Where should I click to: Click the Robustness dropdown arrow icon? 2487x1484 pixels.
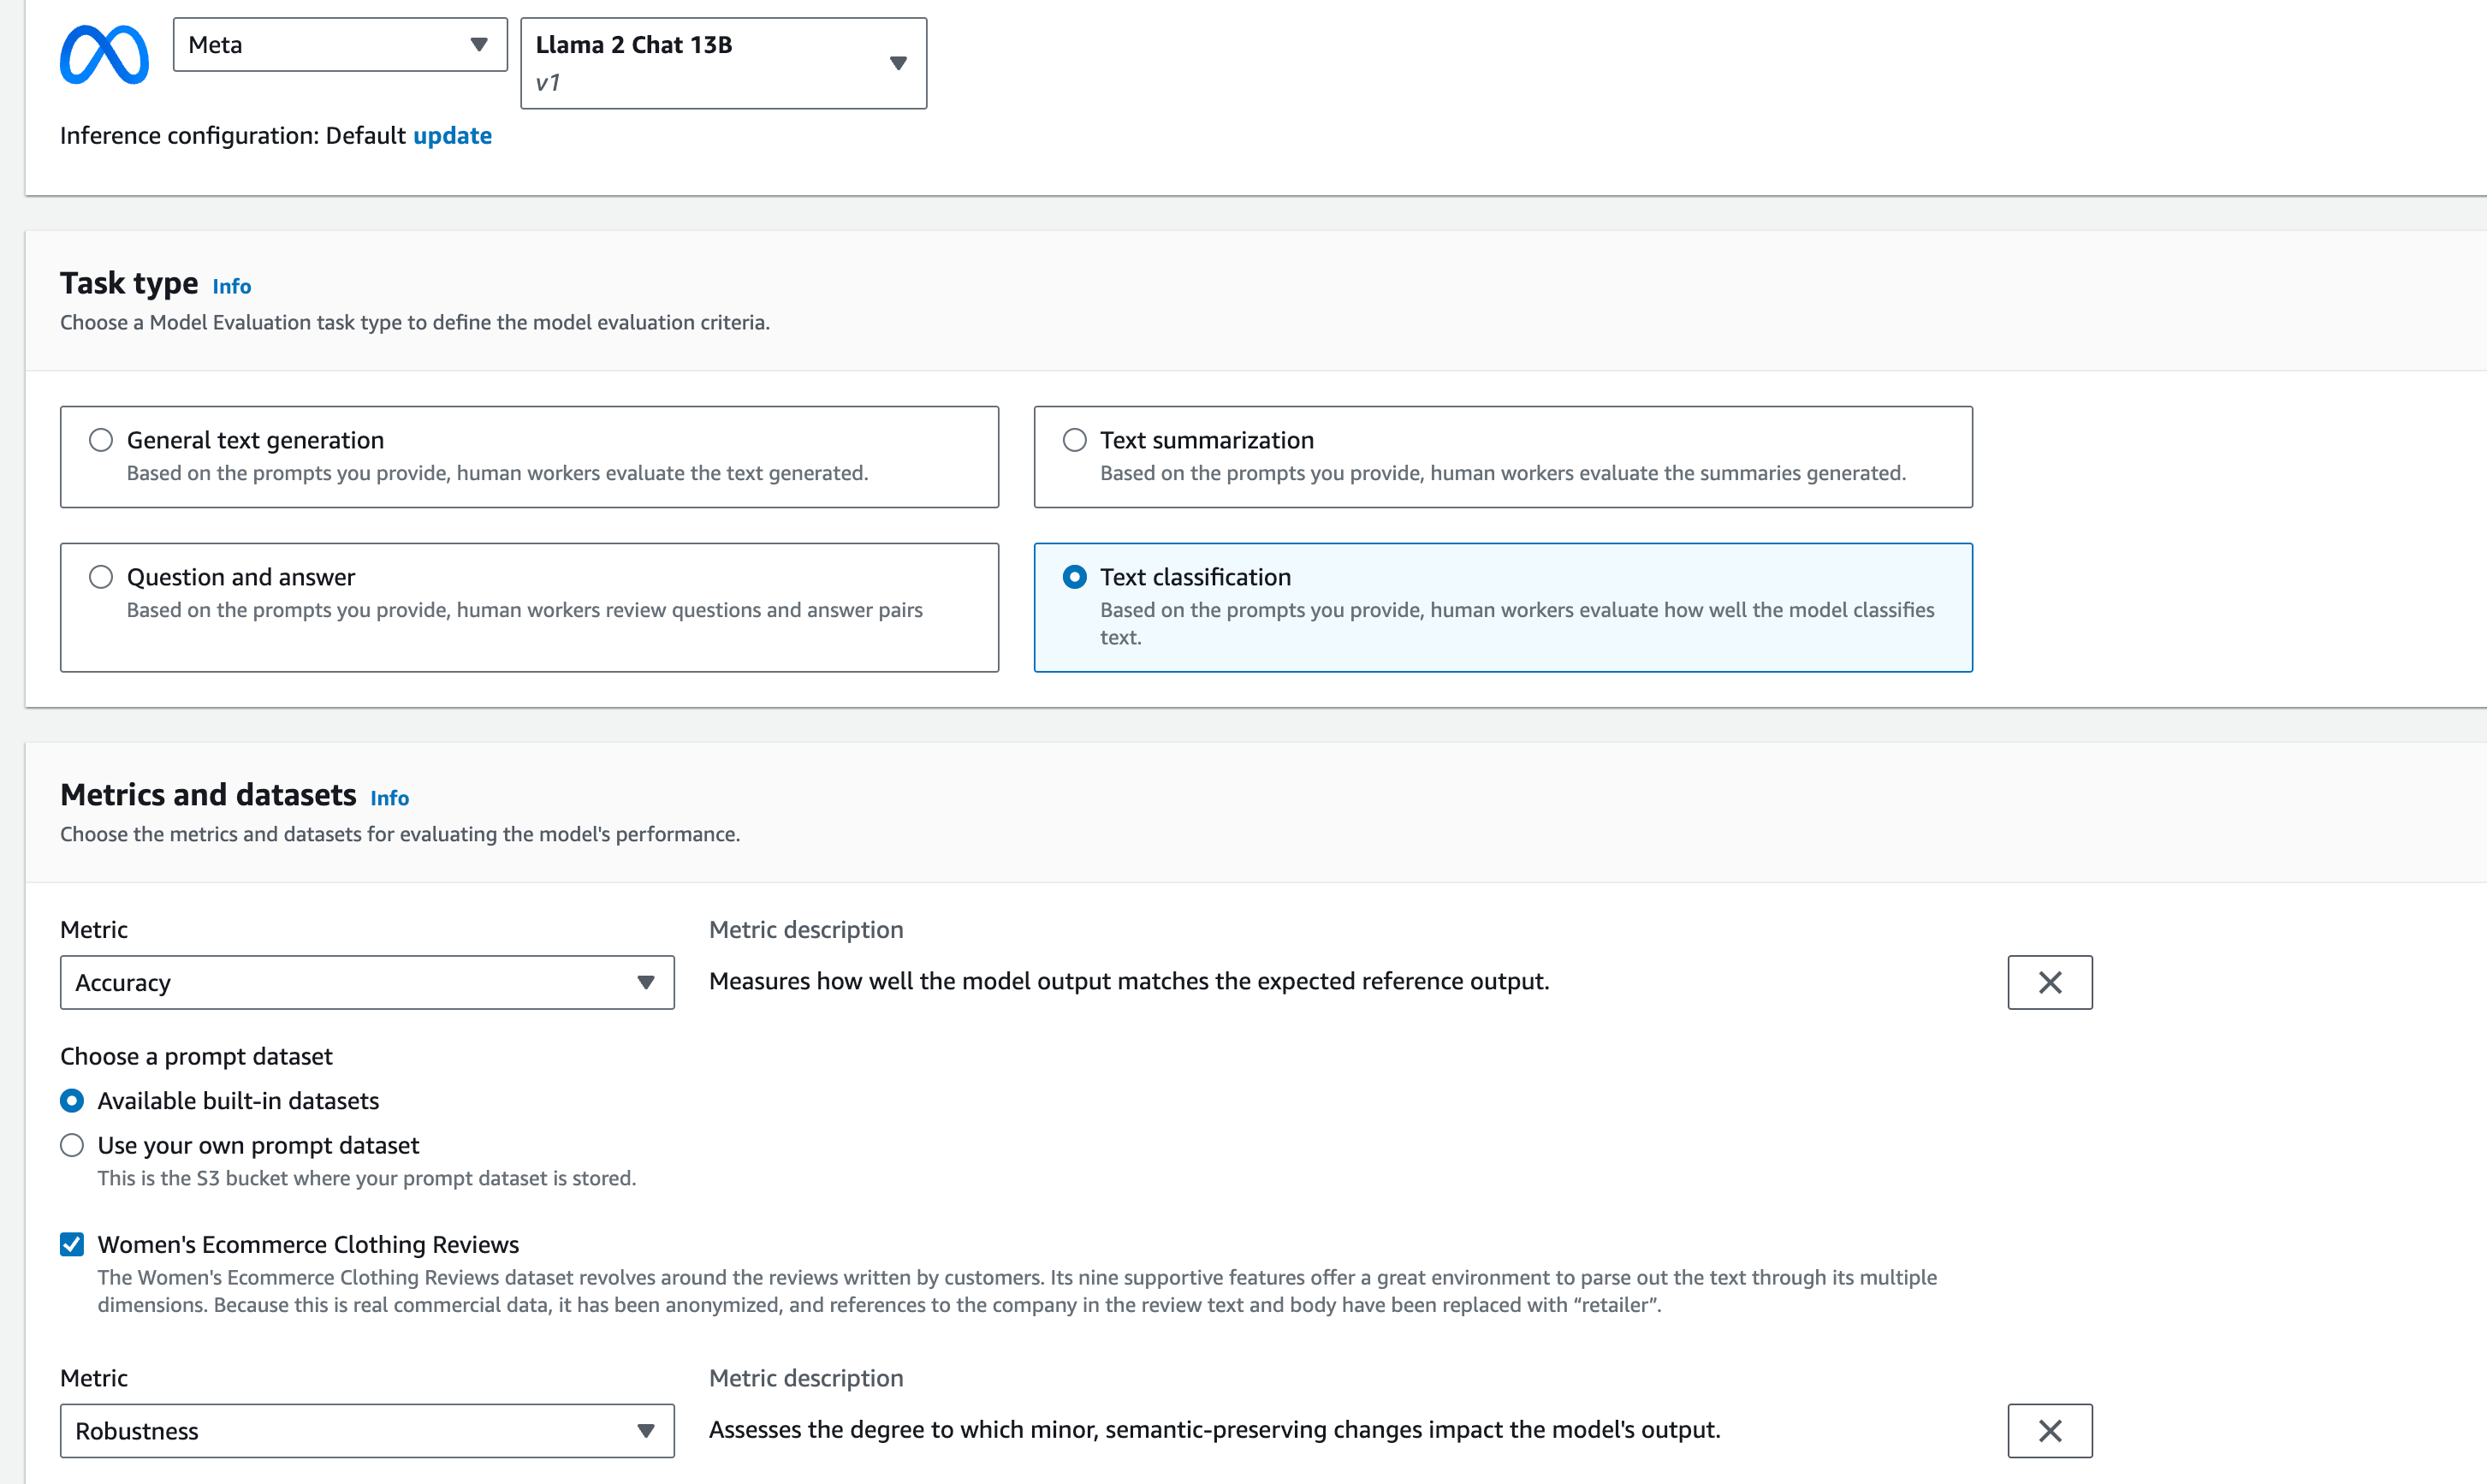tap(646, 1430)
